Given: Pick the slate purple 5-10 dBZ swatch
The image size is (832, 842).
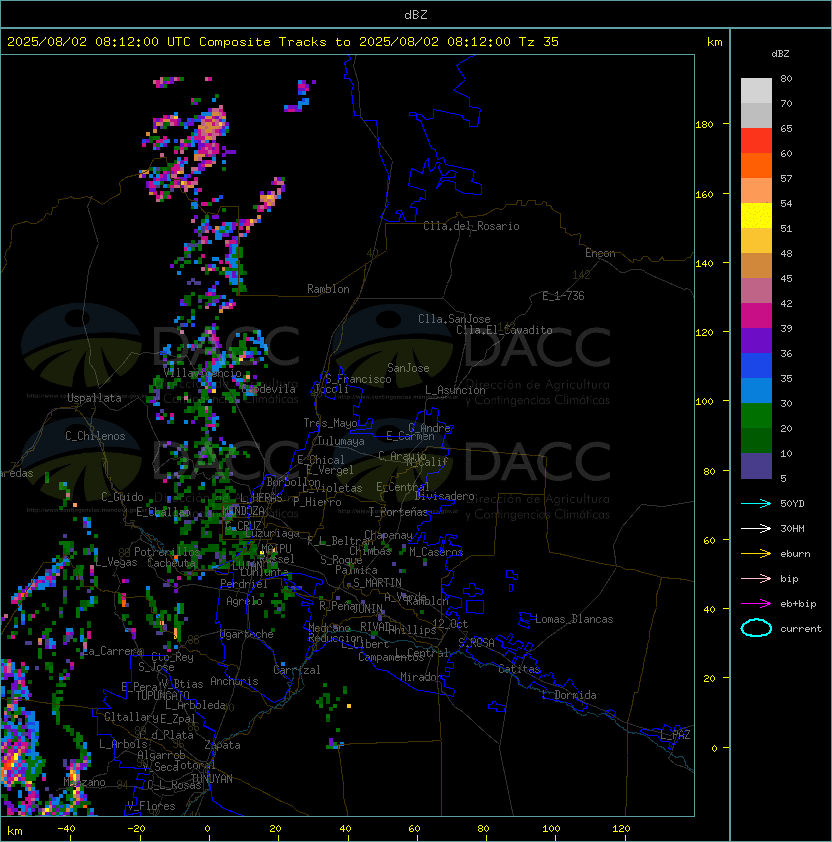Looking at the screenshot, I should tap(756, 466).
